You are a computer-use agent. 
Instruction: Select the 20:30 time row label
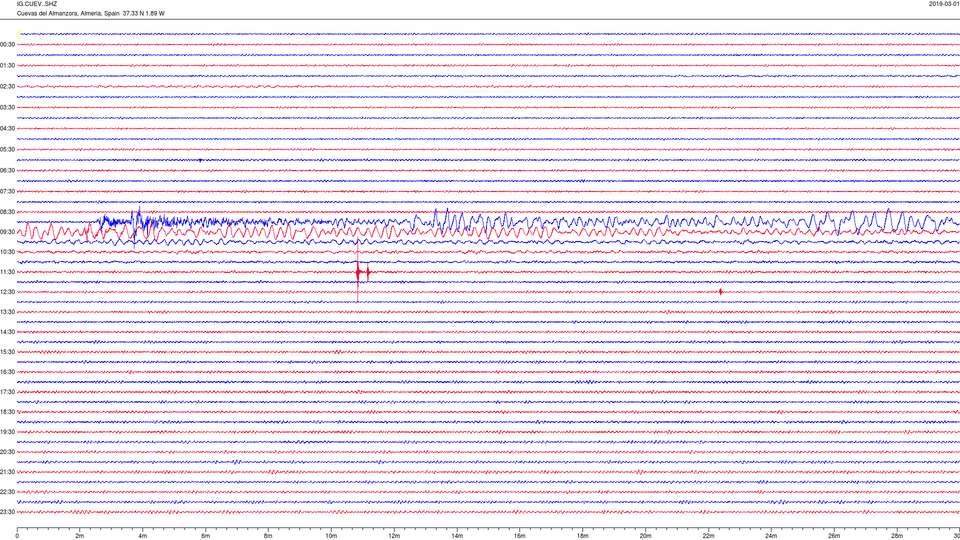(x=7, y=452)
